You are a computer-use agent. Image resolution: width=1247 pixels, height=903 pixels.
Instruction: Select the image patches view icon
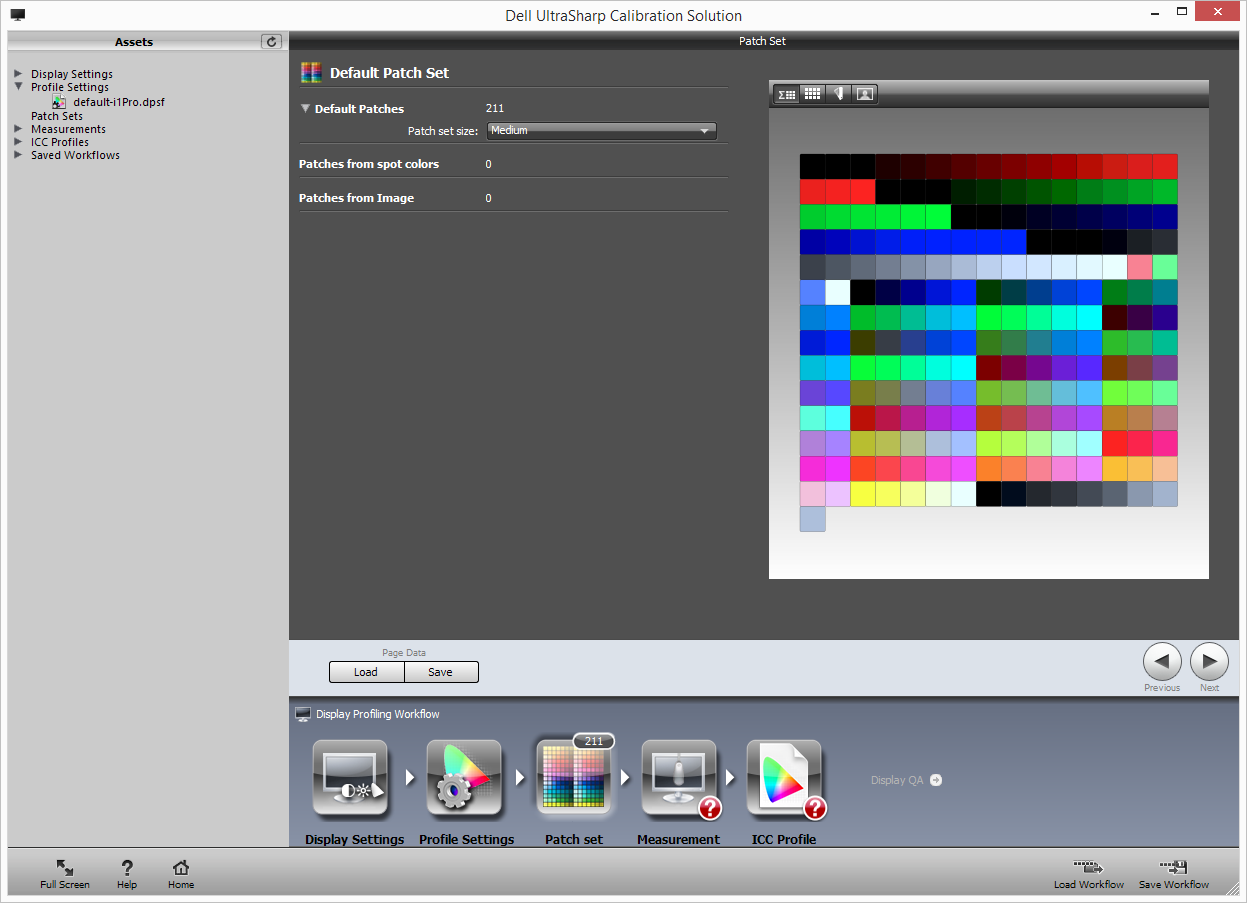865,94
